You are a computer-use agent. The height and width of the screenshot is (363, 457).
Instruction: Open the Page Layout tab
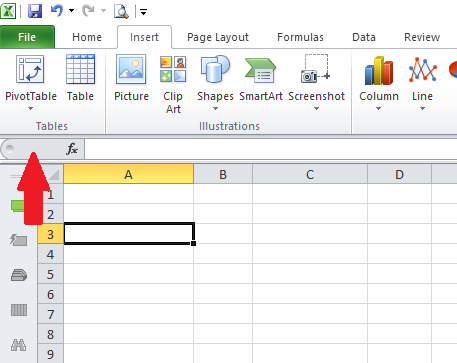coord(218,37)
